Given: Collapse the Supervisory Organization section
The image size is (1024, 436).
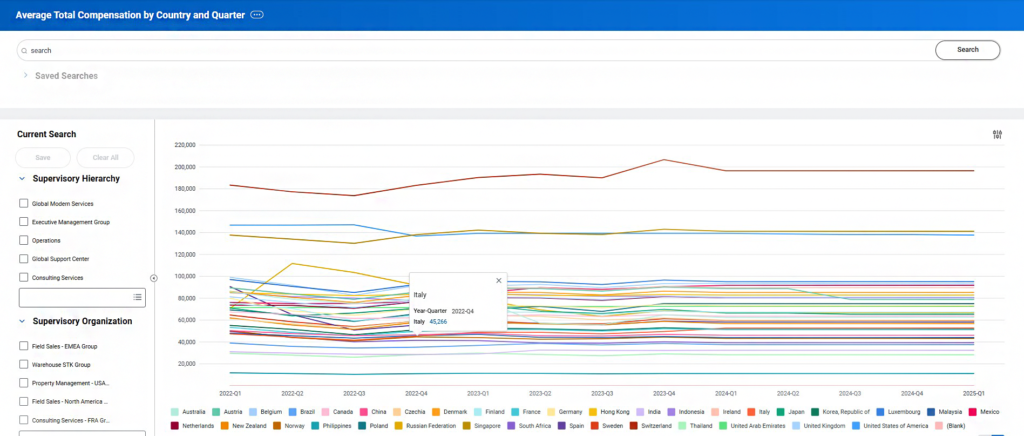Looking at the screenshot, I should (22, 321).
